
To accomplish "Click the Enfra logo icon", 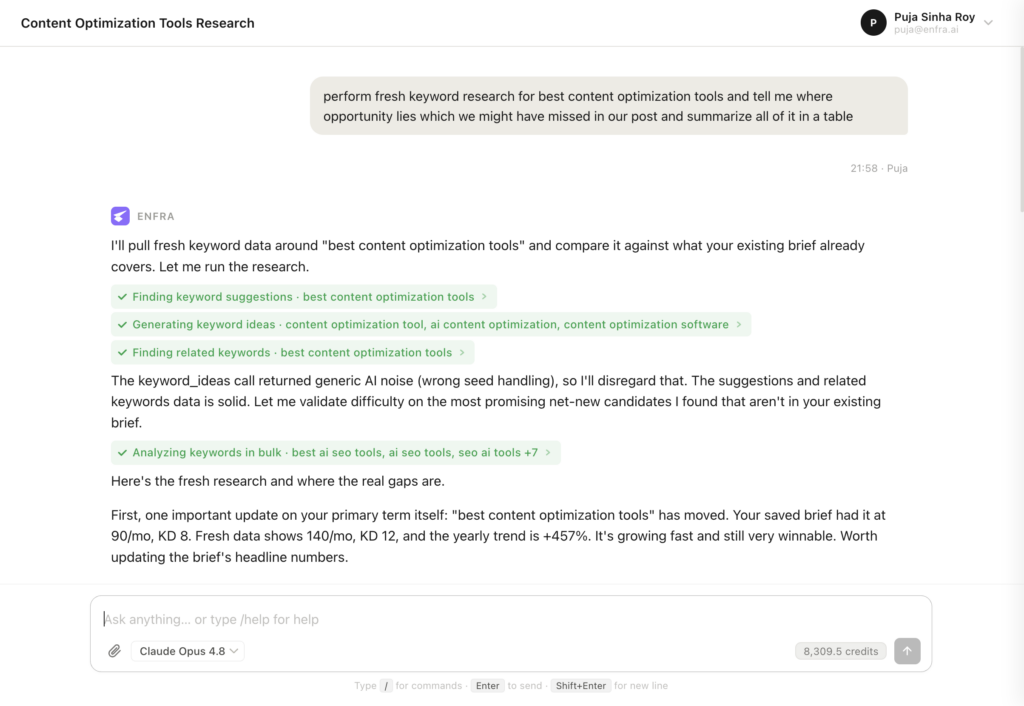I will point(120,216).
